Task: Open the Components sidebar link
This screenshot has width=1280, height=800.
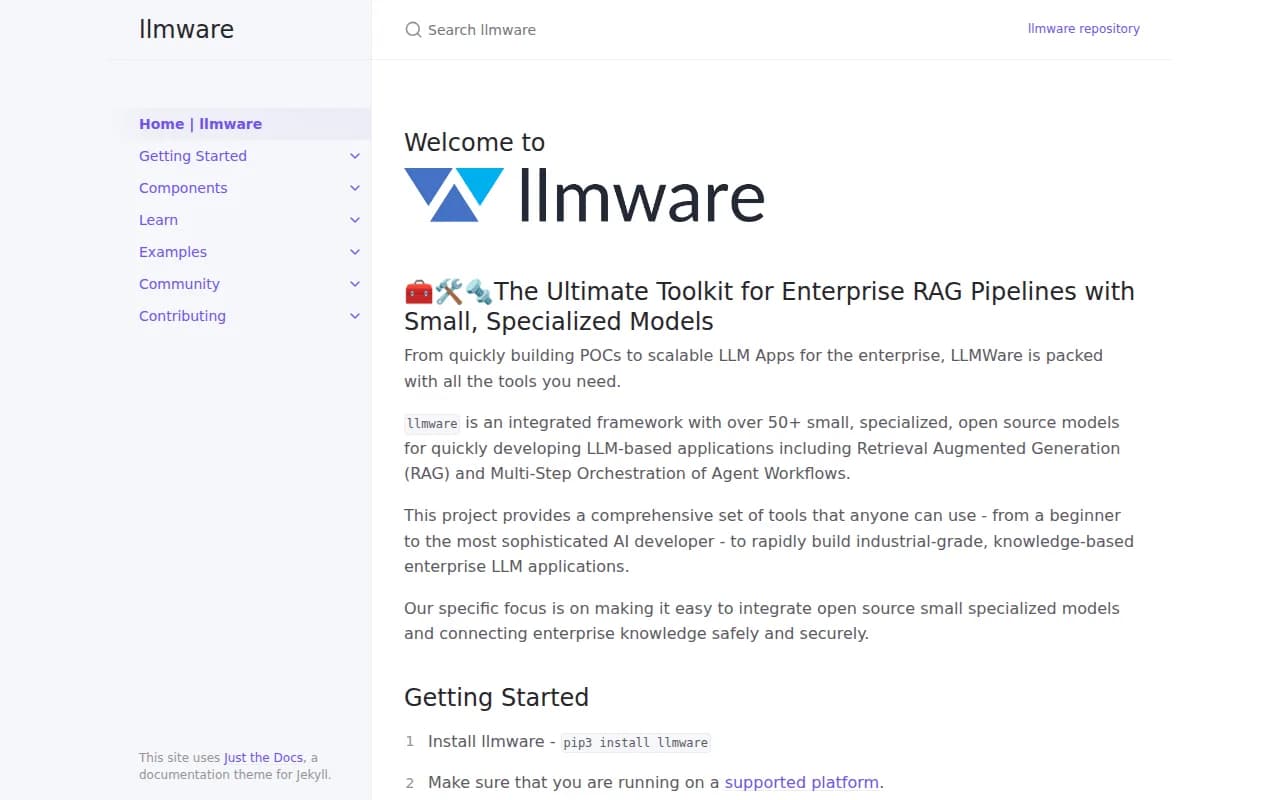Action: [183, 188]
